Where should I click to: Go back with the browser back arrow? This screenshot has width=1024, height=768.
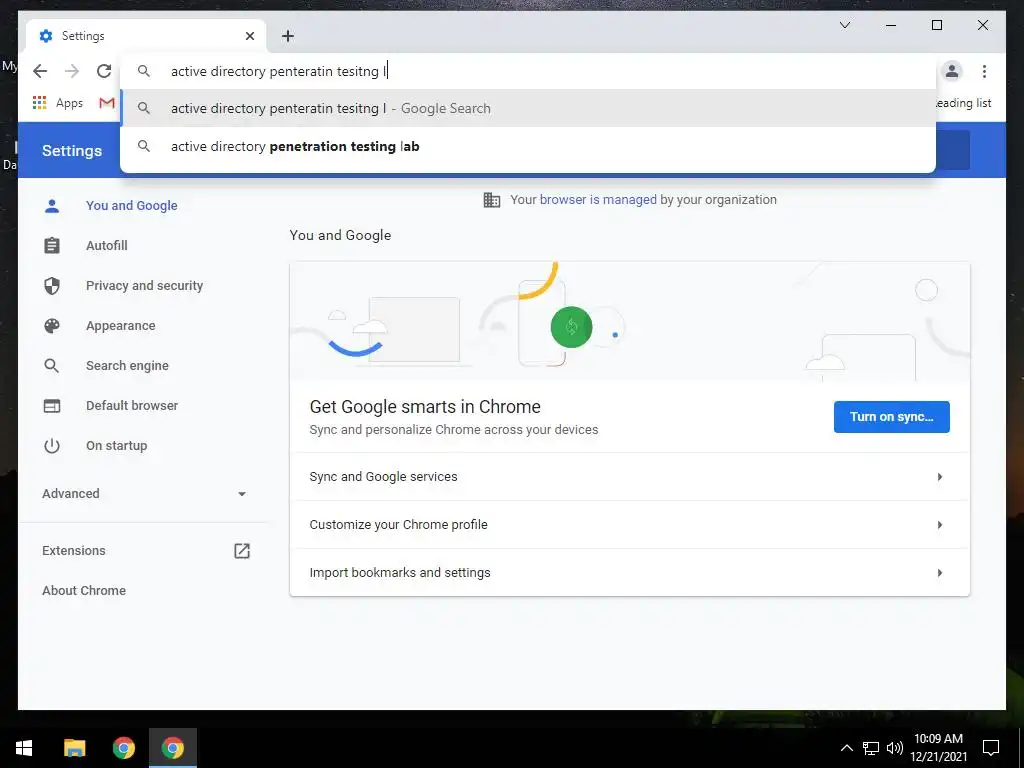click(40, 71)
